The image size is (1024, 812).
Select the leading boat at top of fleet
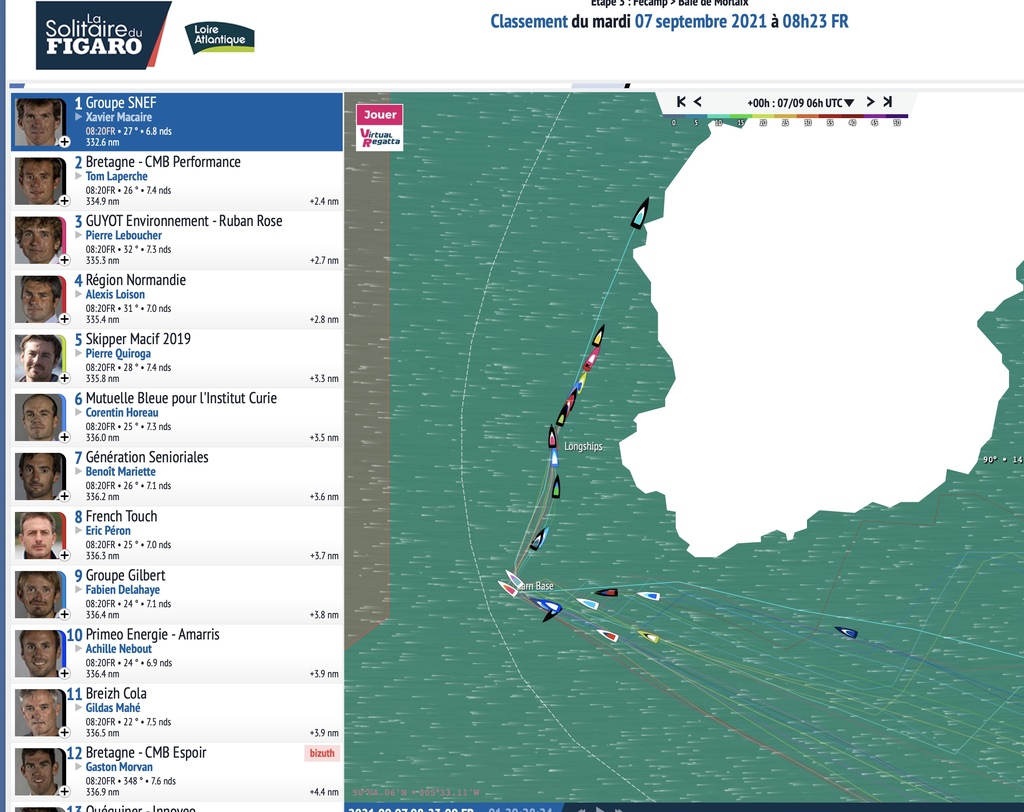[640, 214]
